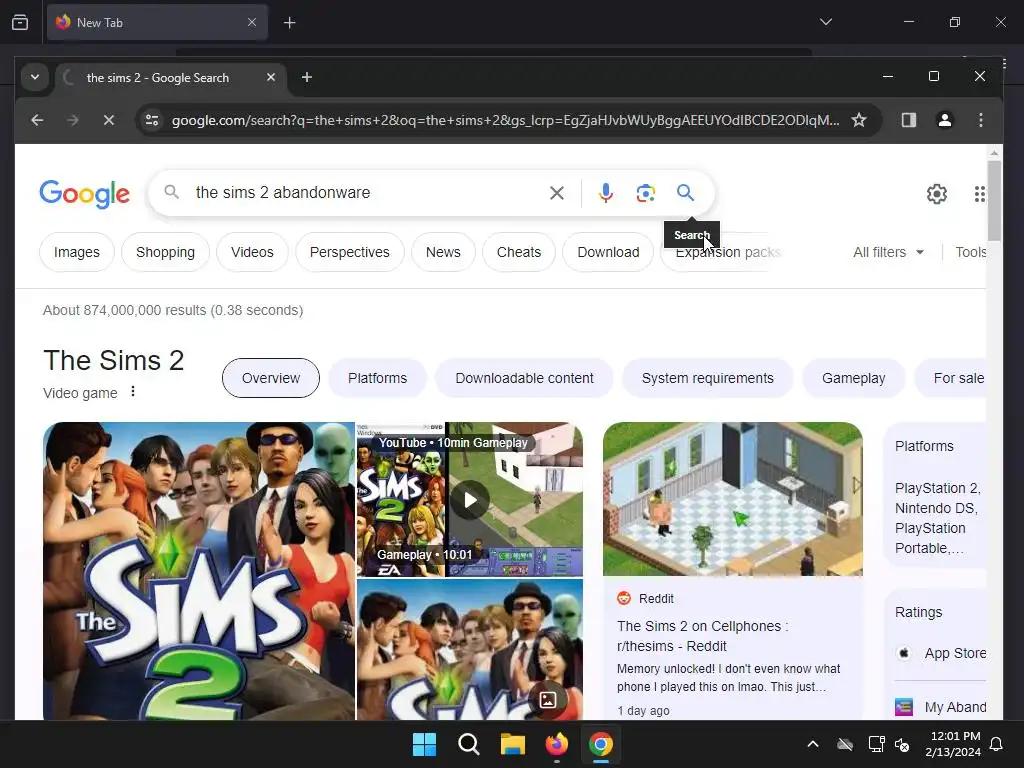
Task: Open the Reddit Sims screenshot thumbnail
Action: coord(733,499)
